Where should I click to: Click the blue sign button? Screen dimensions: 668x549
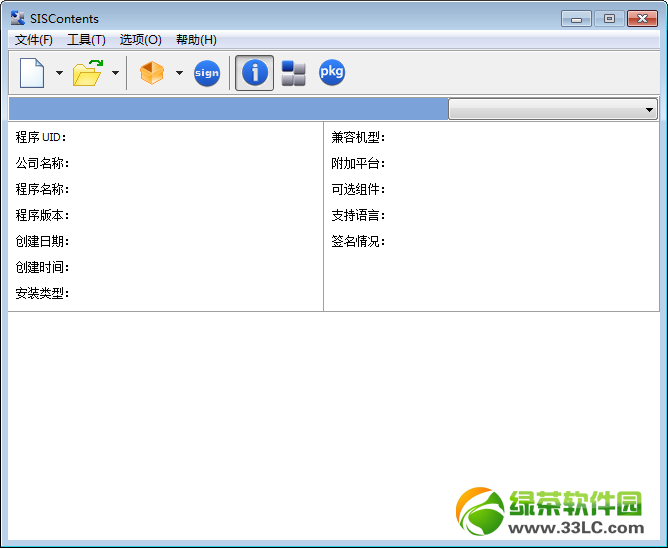207,73
